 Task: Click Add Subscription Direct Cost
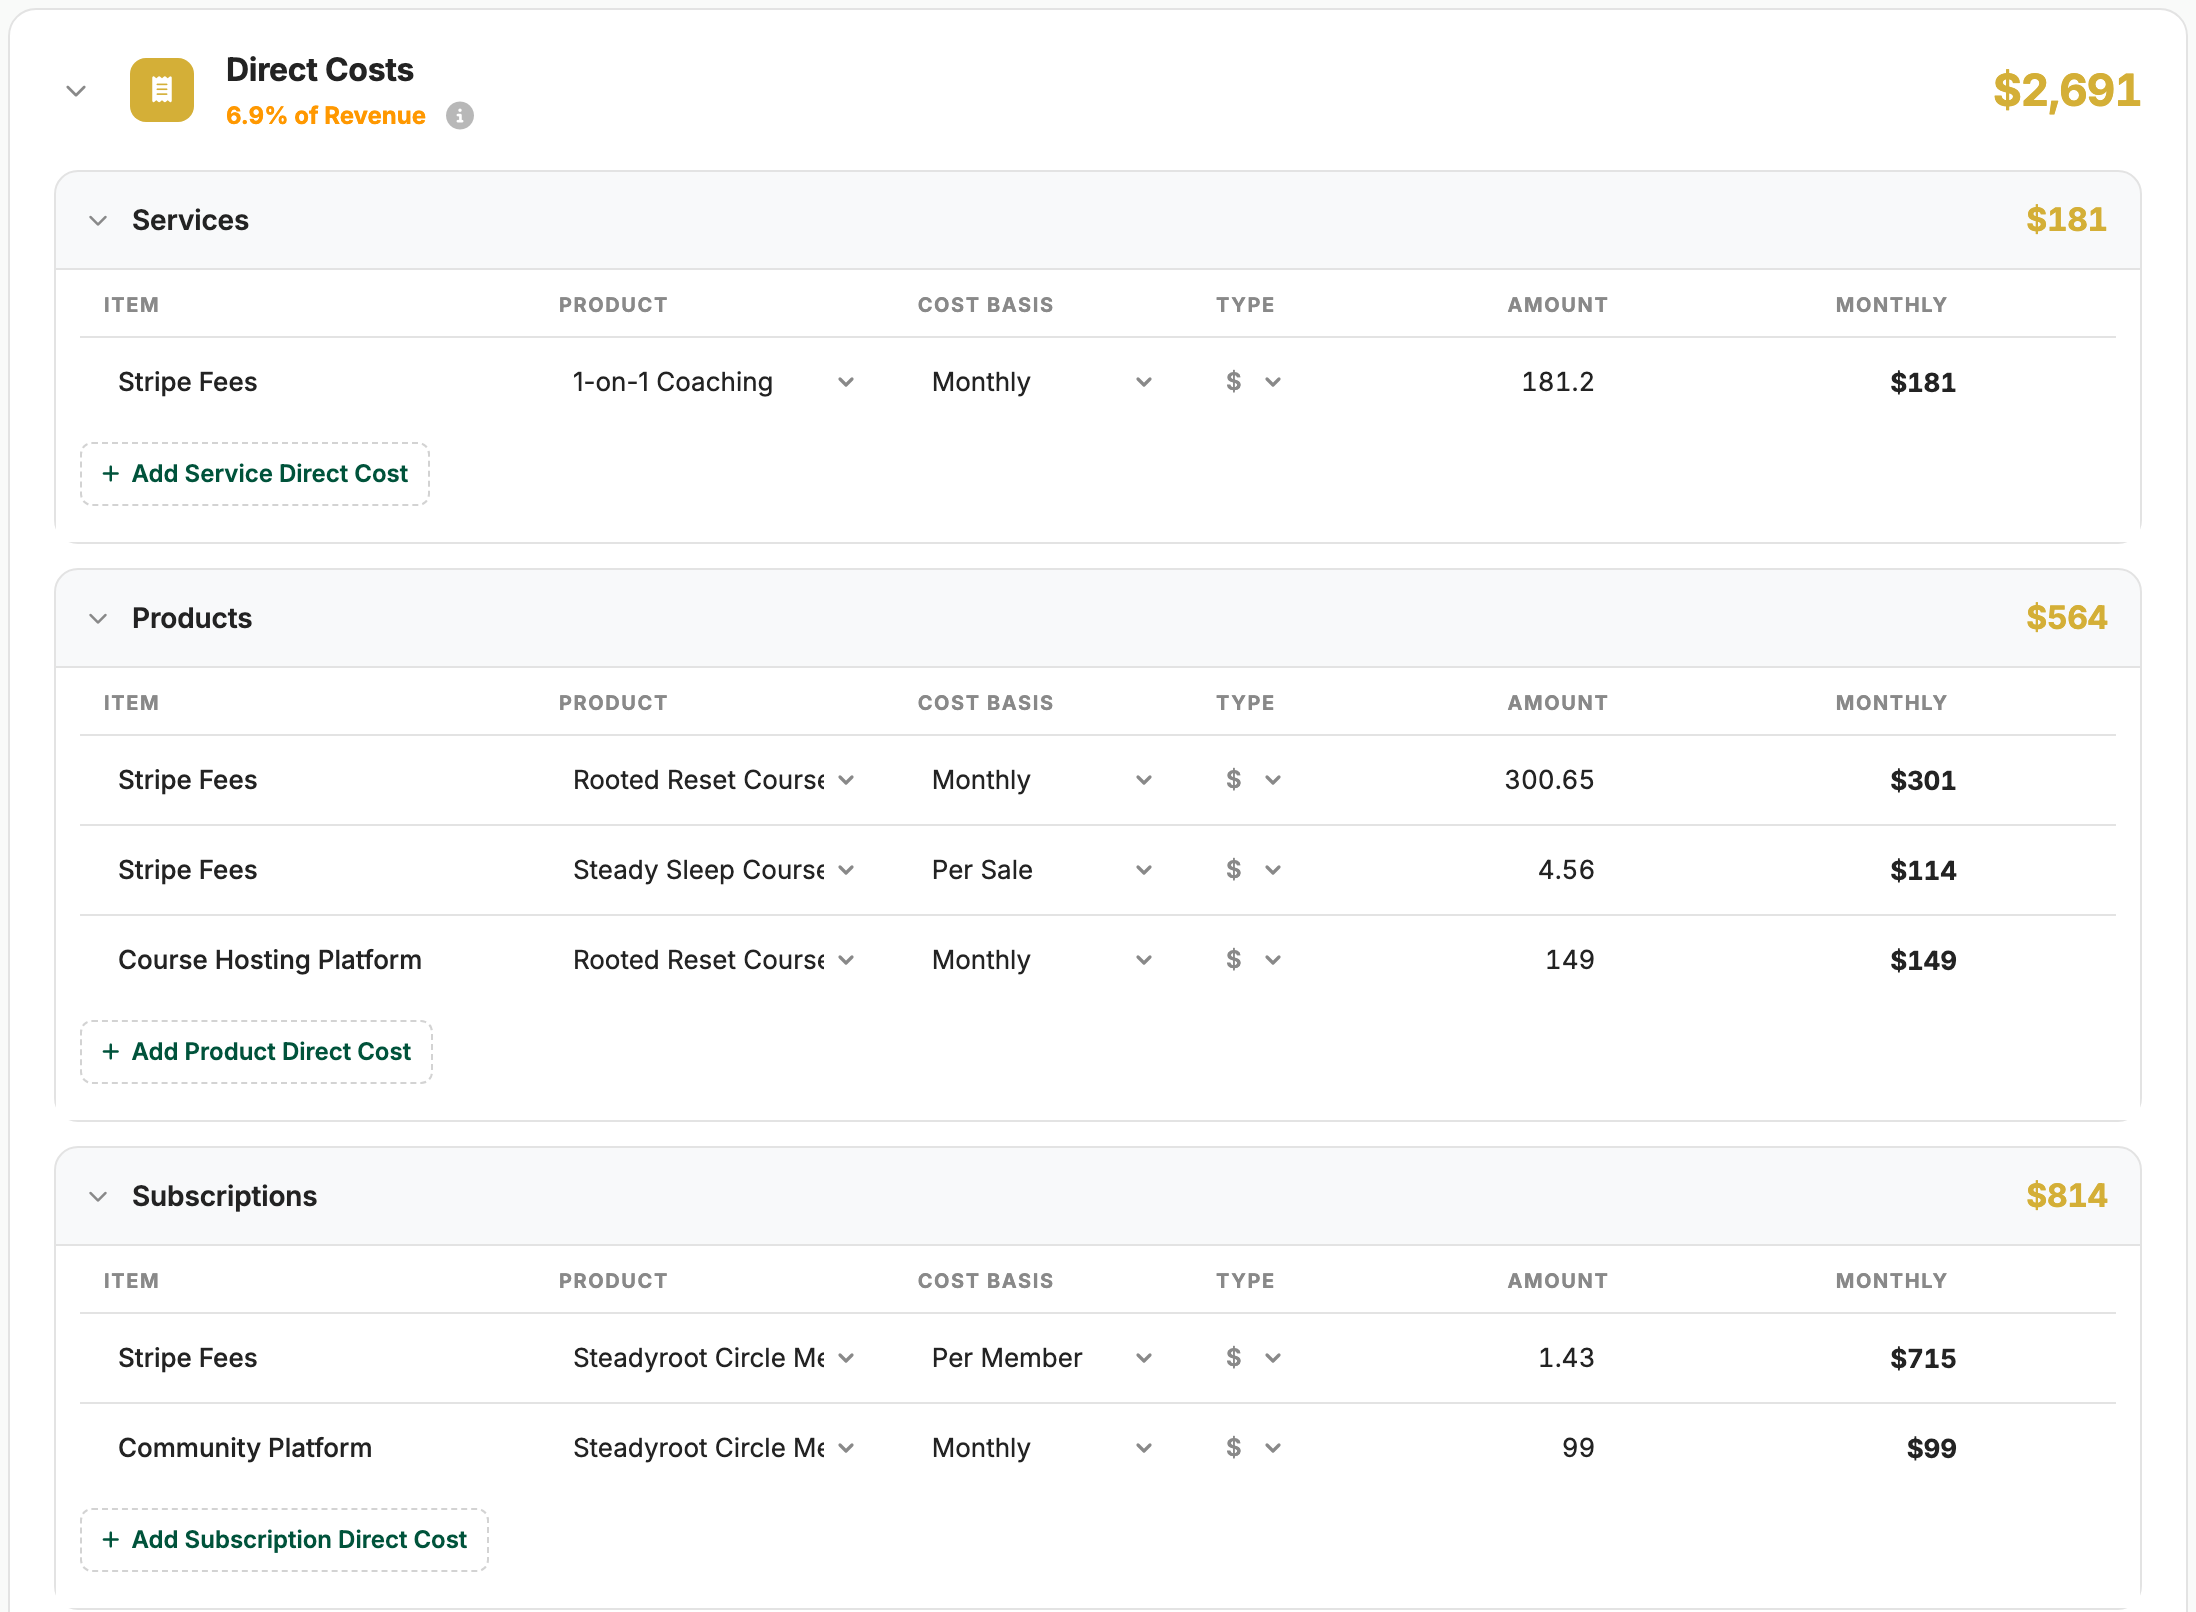coord(284,1540)
